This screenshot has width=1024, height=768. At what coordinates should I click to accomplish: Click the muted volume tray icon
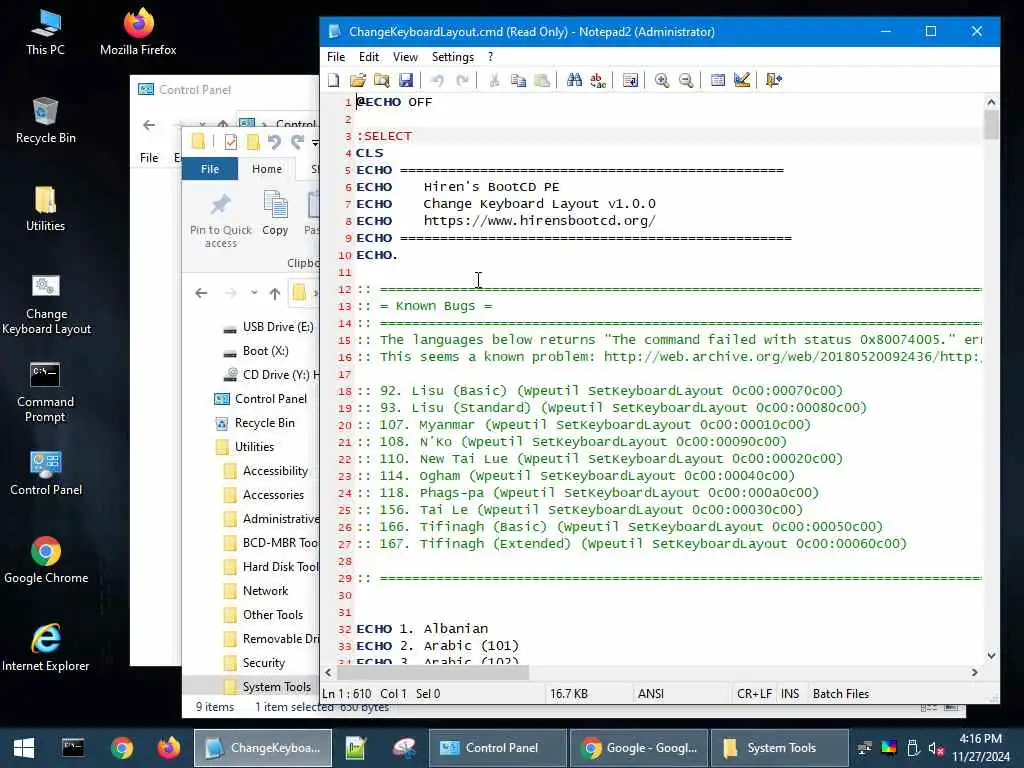[x=936, y=748]
